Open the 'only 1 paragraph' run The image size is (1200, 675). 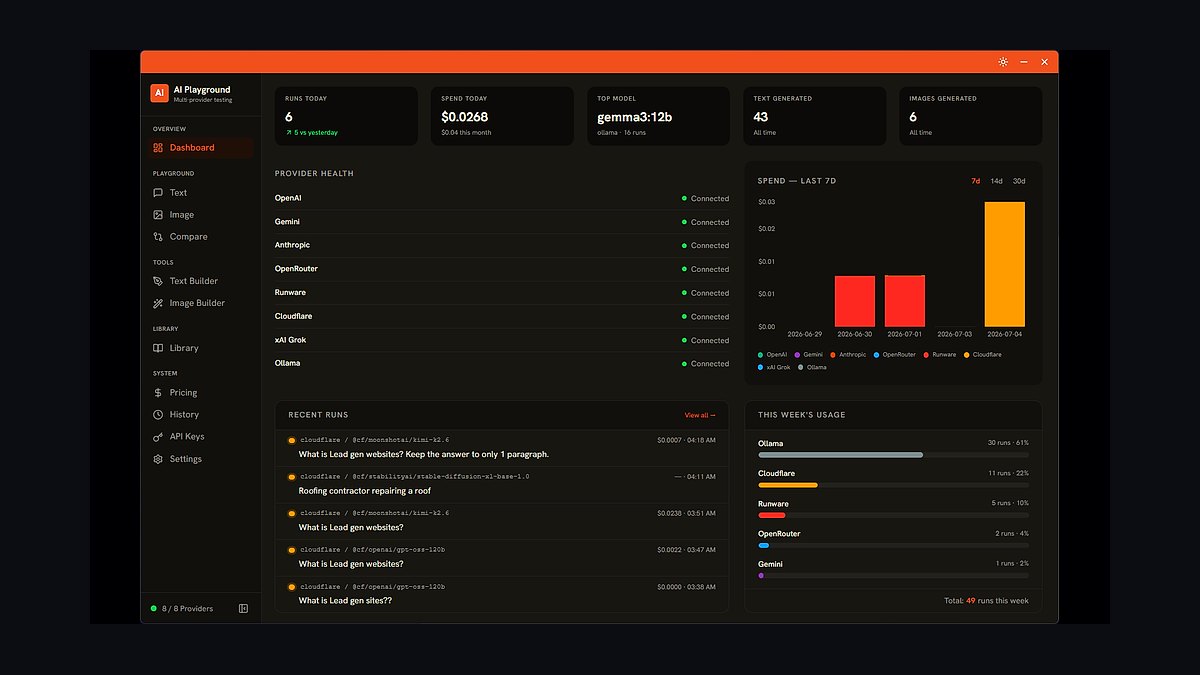(502, 448)
